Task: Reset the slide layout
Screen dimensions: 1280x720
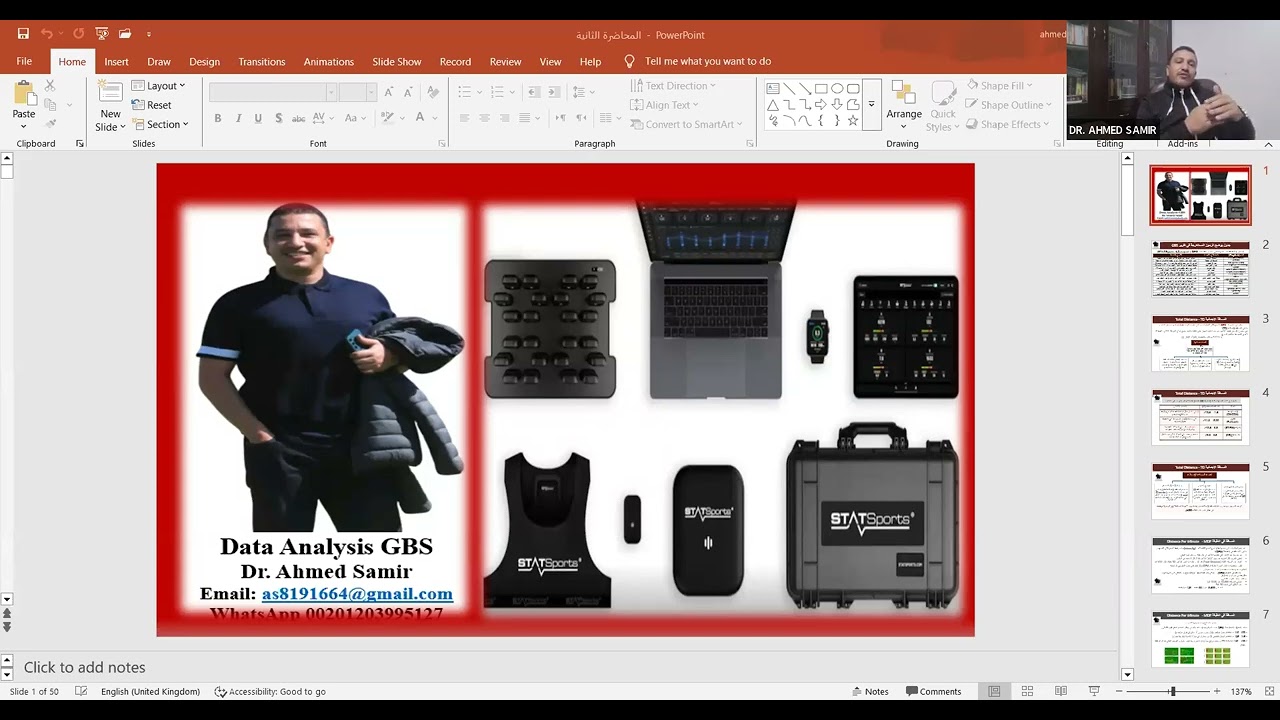Action: [152, 105]
